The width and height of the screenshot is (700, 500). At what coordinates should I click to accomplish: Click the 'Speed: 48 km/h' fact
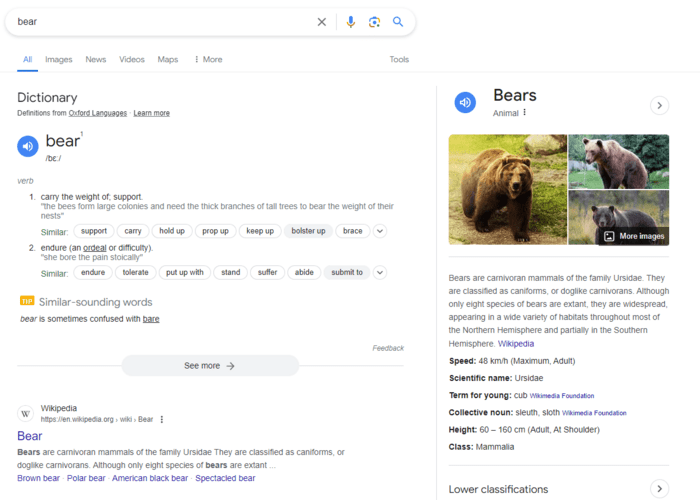pyautogui.click(x=512, y=361)
